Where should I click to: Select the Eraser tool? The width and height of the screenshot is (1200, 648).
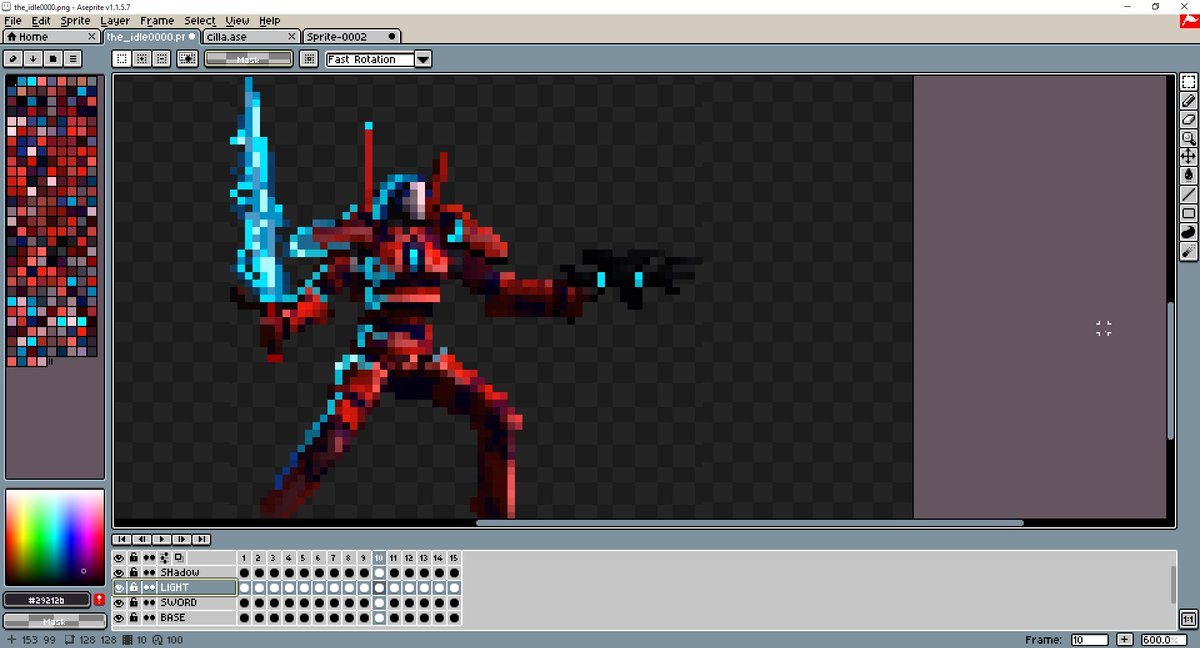coord(1188,119)
